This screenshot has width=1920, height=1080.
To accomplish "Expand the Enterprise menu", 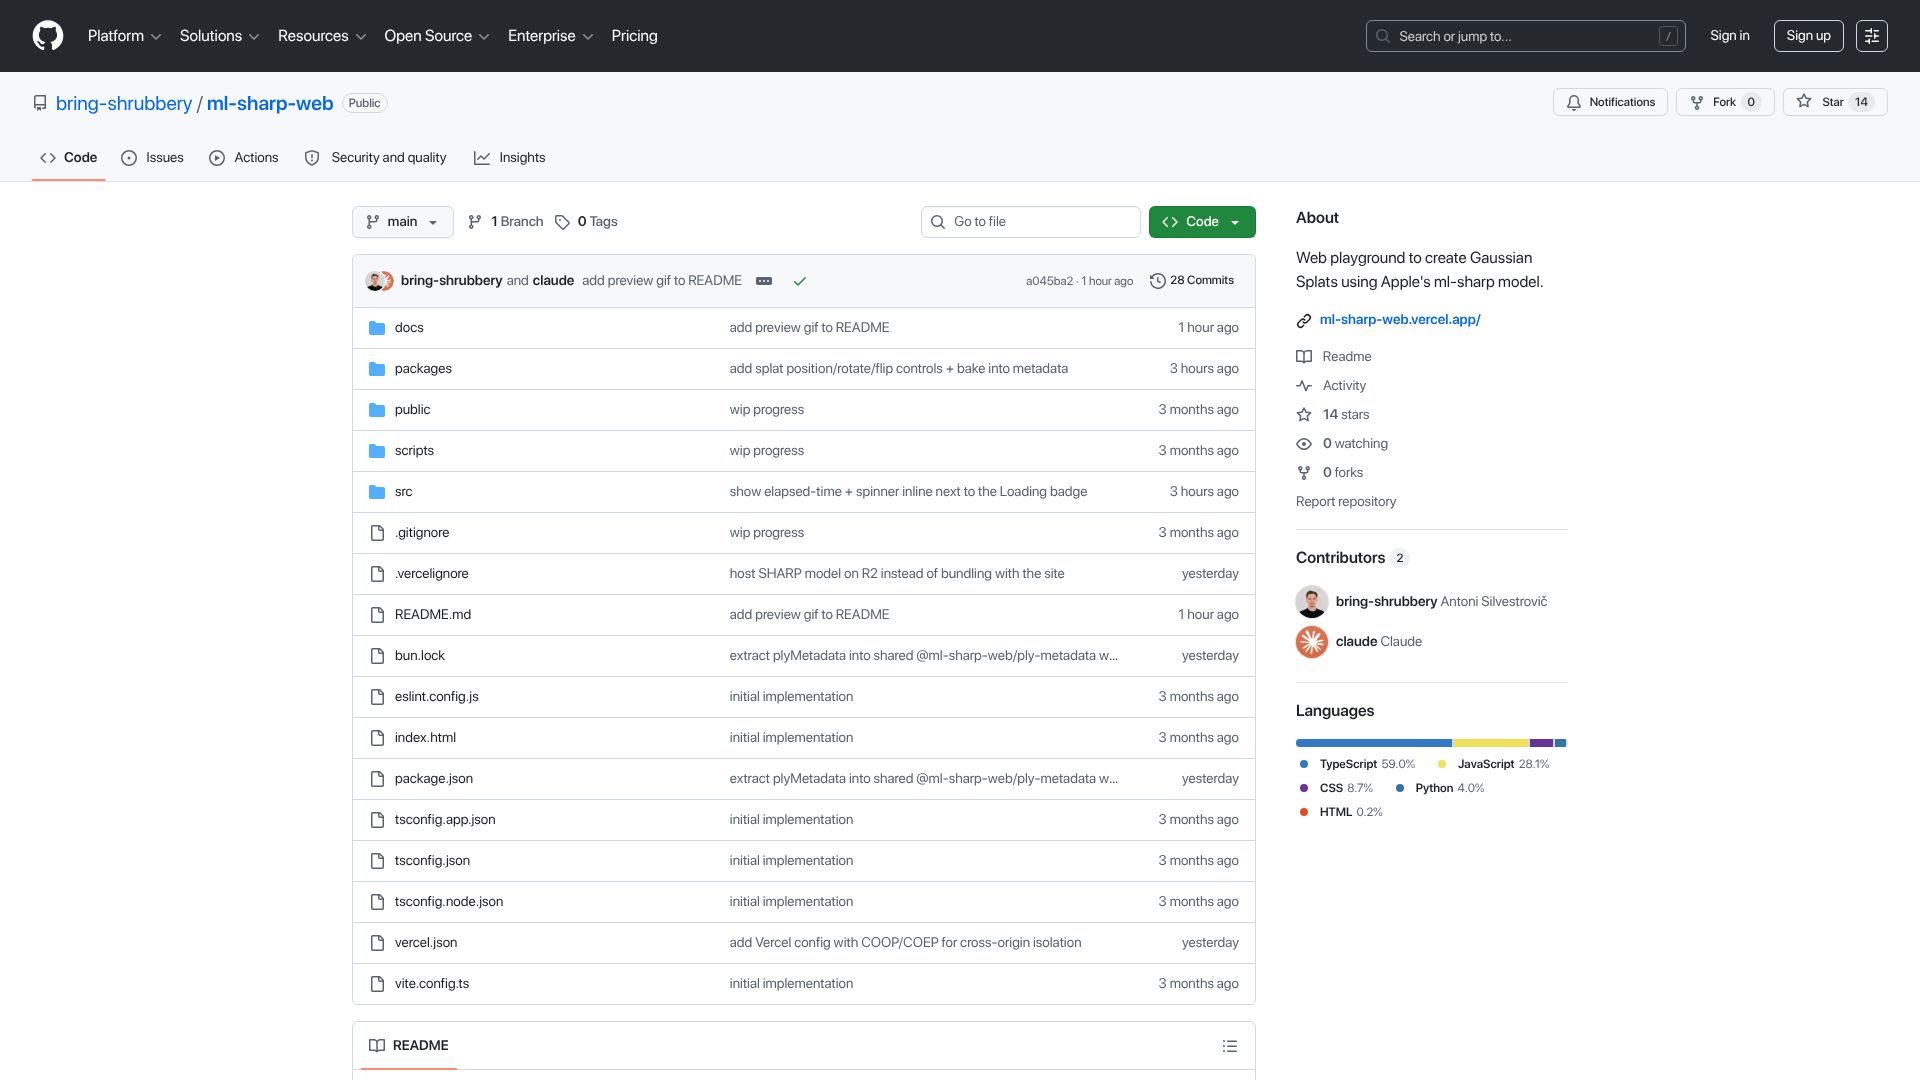I will 550,36.
